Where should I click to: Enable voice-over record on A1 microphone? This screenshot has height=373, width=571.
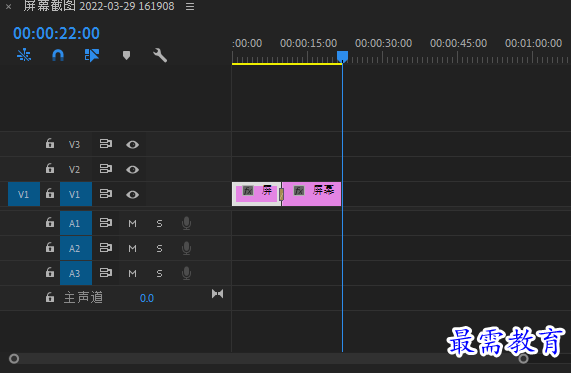[186, 223]
